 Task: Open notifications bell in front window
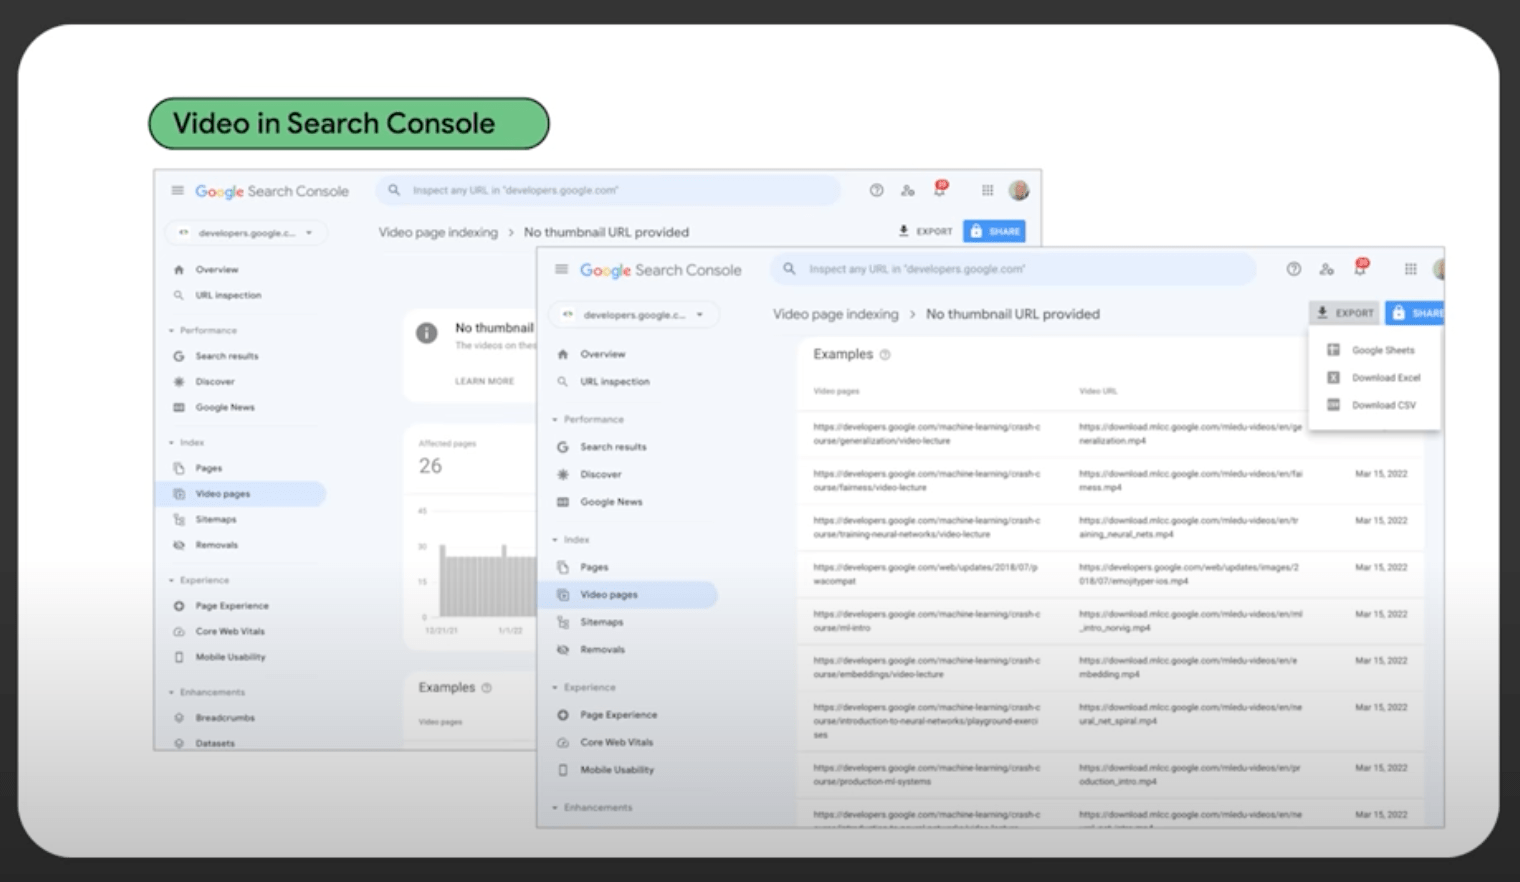(x=1360, y=267)
